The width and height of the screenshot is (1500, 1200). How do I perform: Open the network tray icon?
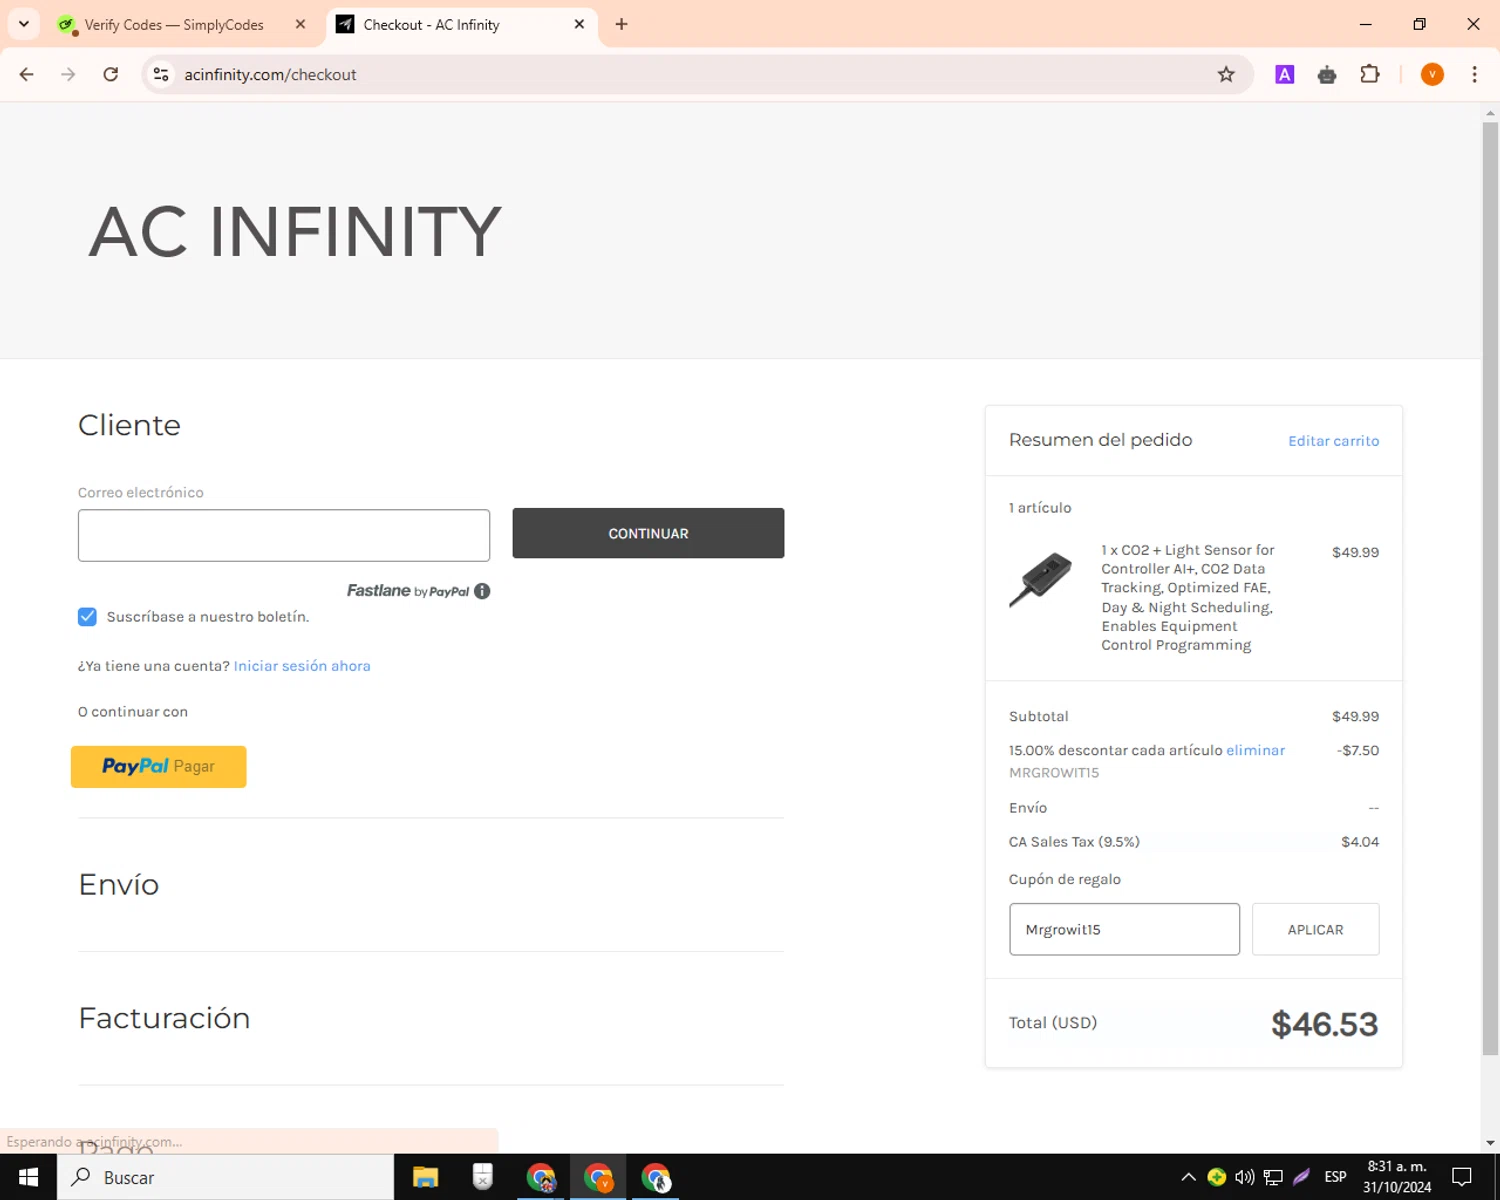[1273, 1177]
